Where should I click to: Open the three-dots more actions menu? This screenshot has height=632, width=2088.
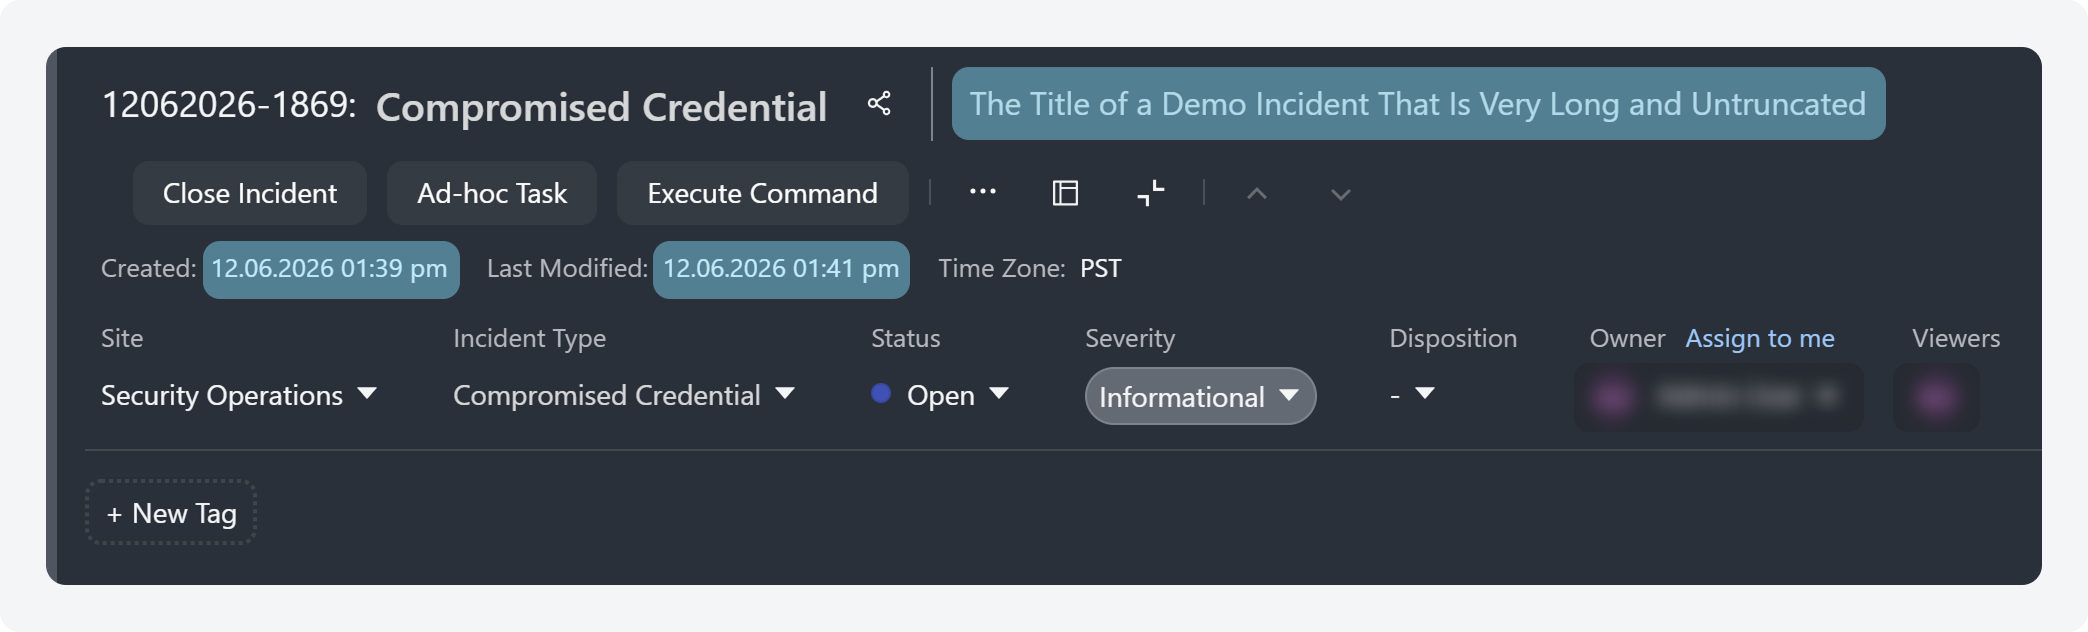[983, 192]
